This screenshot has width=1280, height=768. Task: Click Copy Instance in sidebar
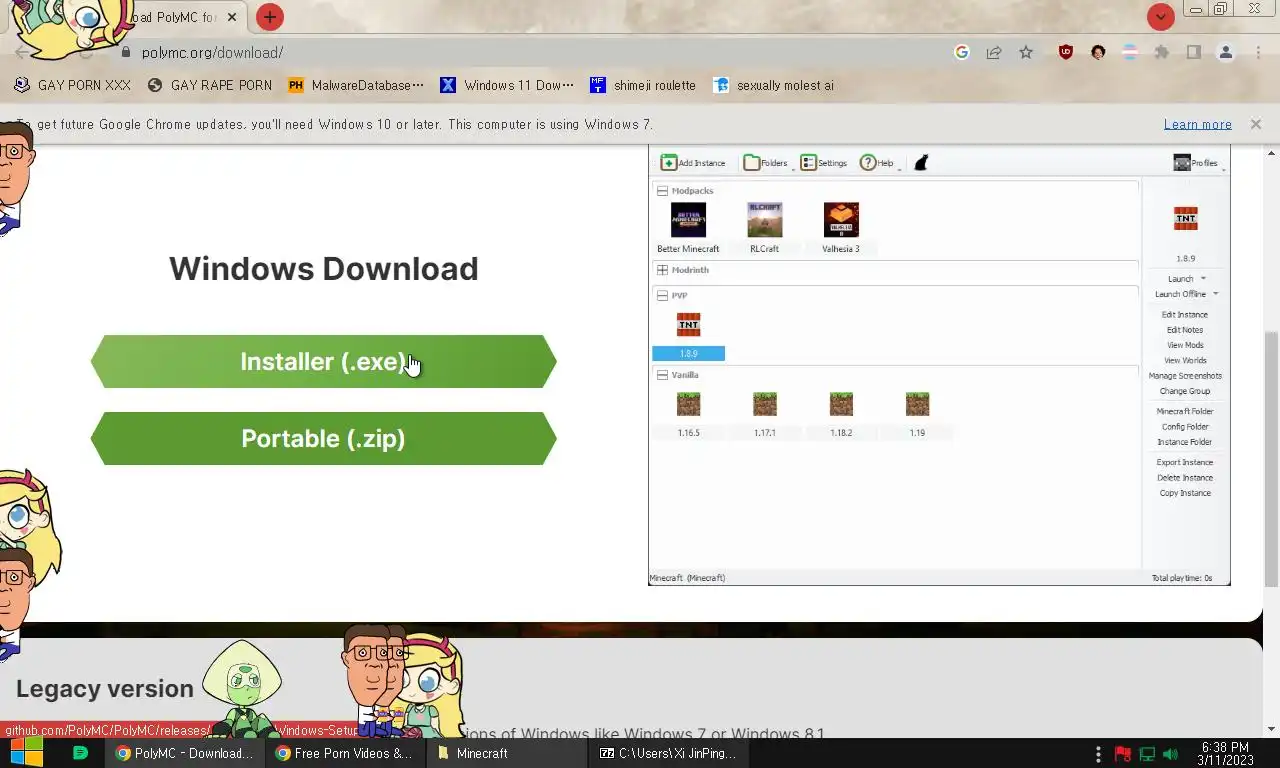click(1185, 493)
